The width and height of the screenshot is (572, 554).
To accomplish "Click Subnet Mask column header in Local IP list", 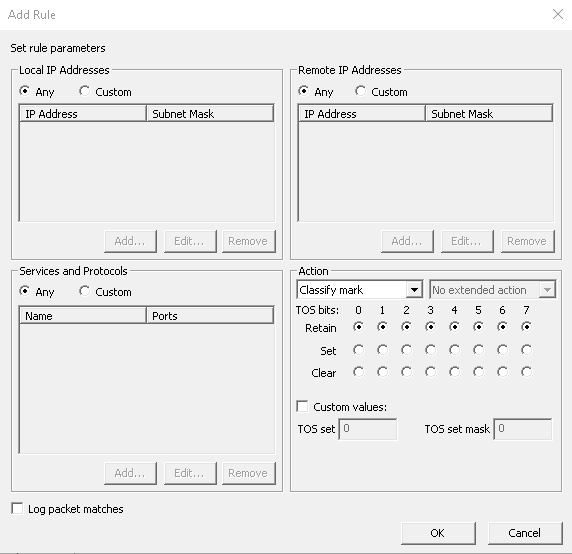I will point(210,113).
